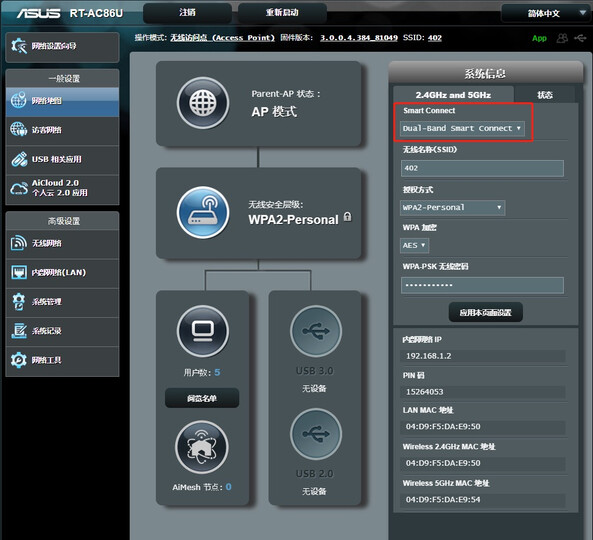This screenshot has width=593, height=540.
Task: Click the ASUS logo
Action: point(38,13)
